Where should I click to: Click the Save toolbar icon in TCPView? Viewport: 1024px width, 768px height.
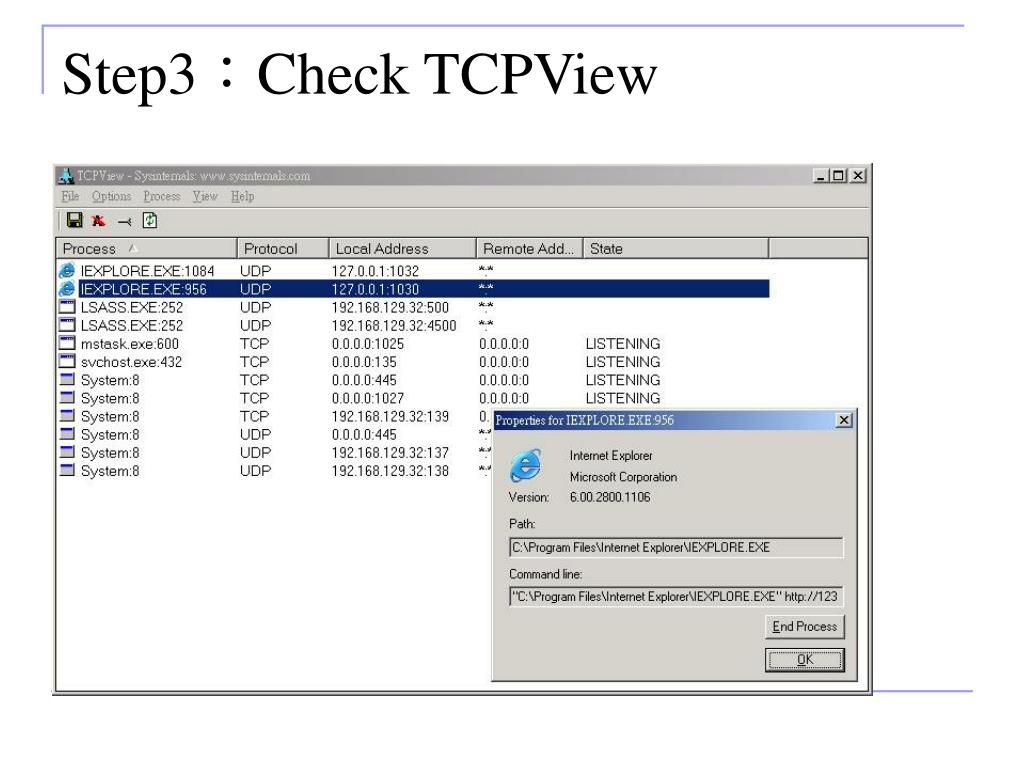[74, 220]
